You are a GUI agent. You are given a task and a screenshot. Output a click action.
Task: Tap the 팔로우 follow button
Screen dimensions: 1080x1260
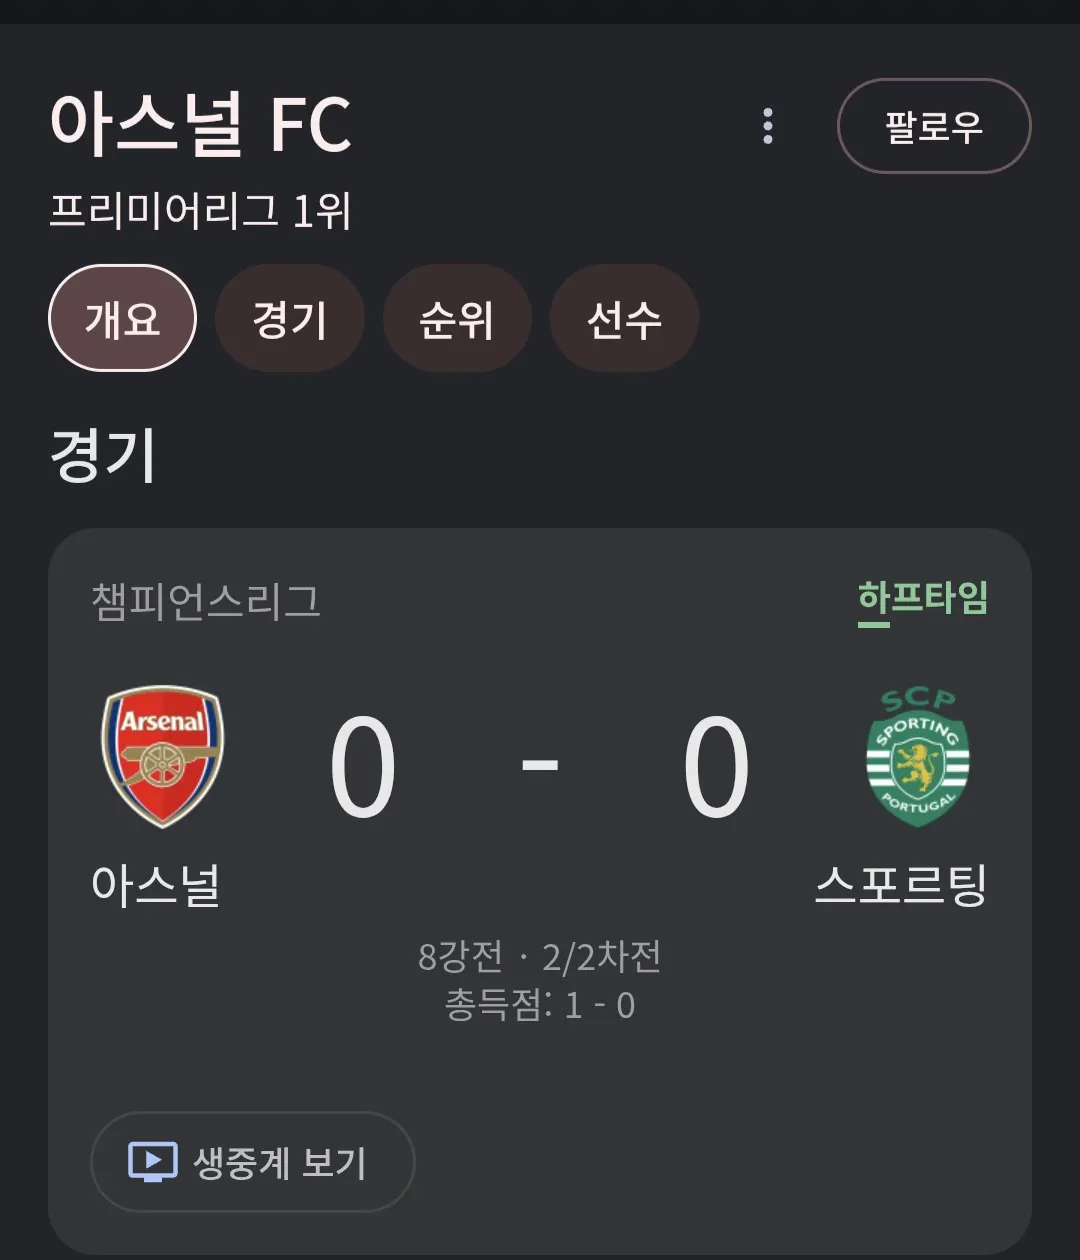click(933, 126)
